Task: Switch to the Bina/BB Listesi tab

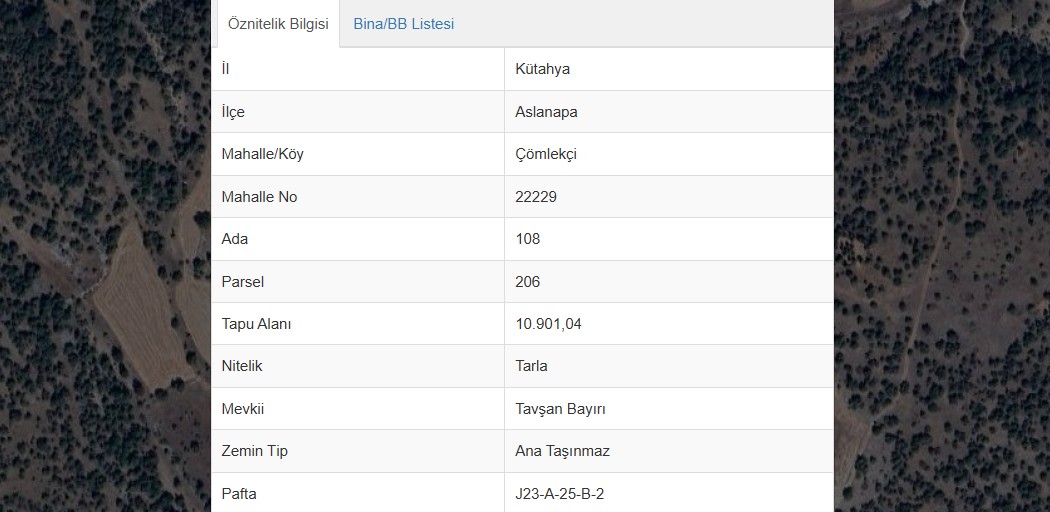Action: 403,24
